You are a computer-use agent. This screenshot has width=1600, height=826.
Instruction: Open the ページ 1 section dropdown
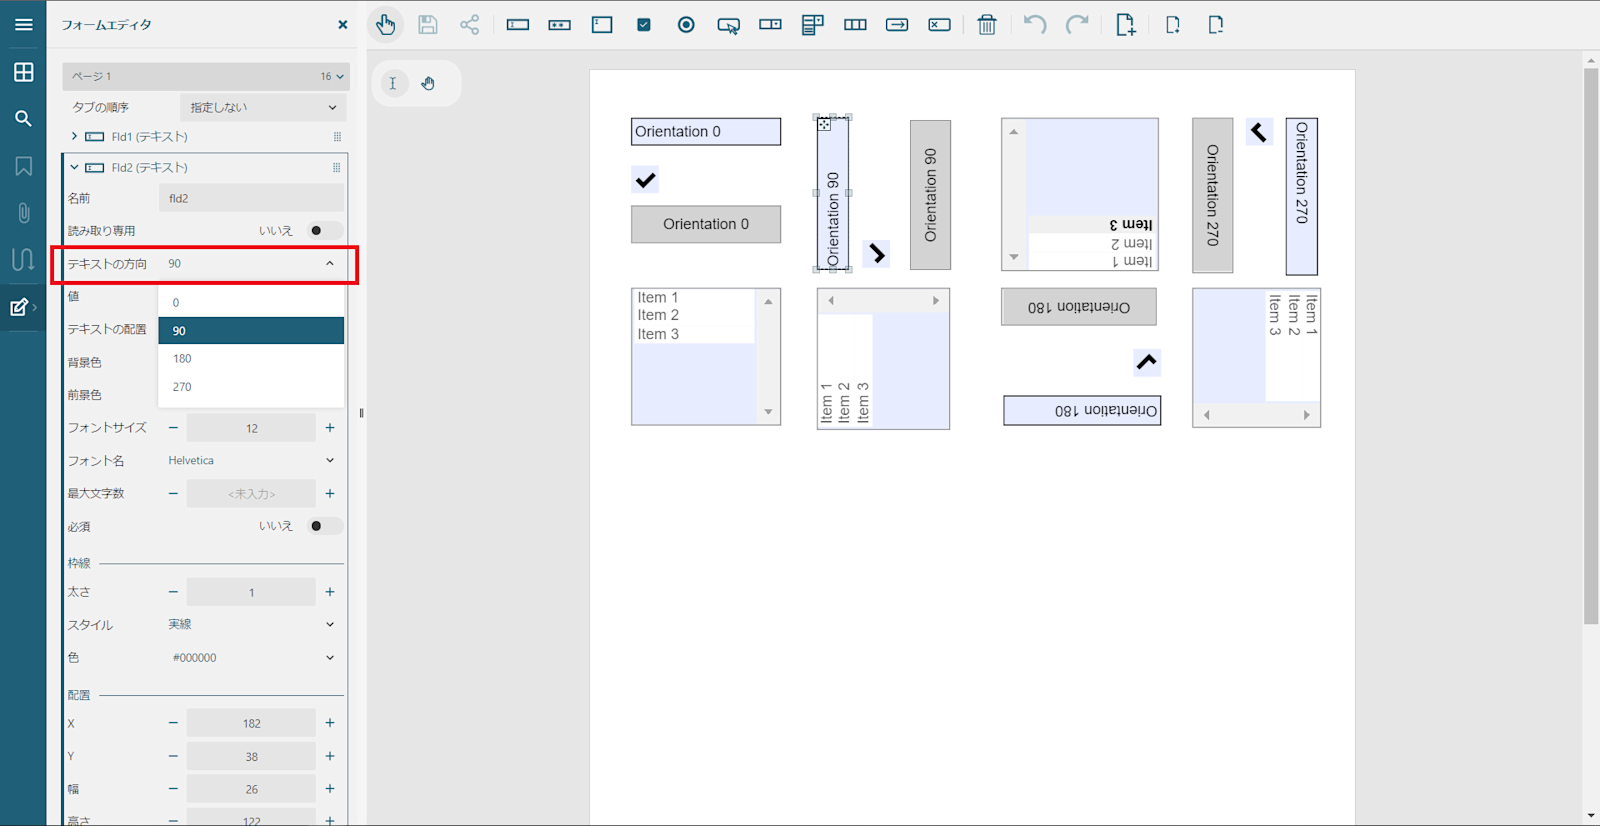tap(206, 76)
